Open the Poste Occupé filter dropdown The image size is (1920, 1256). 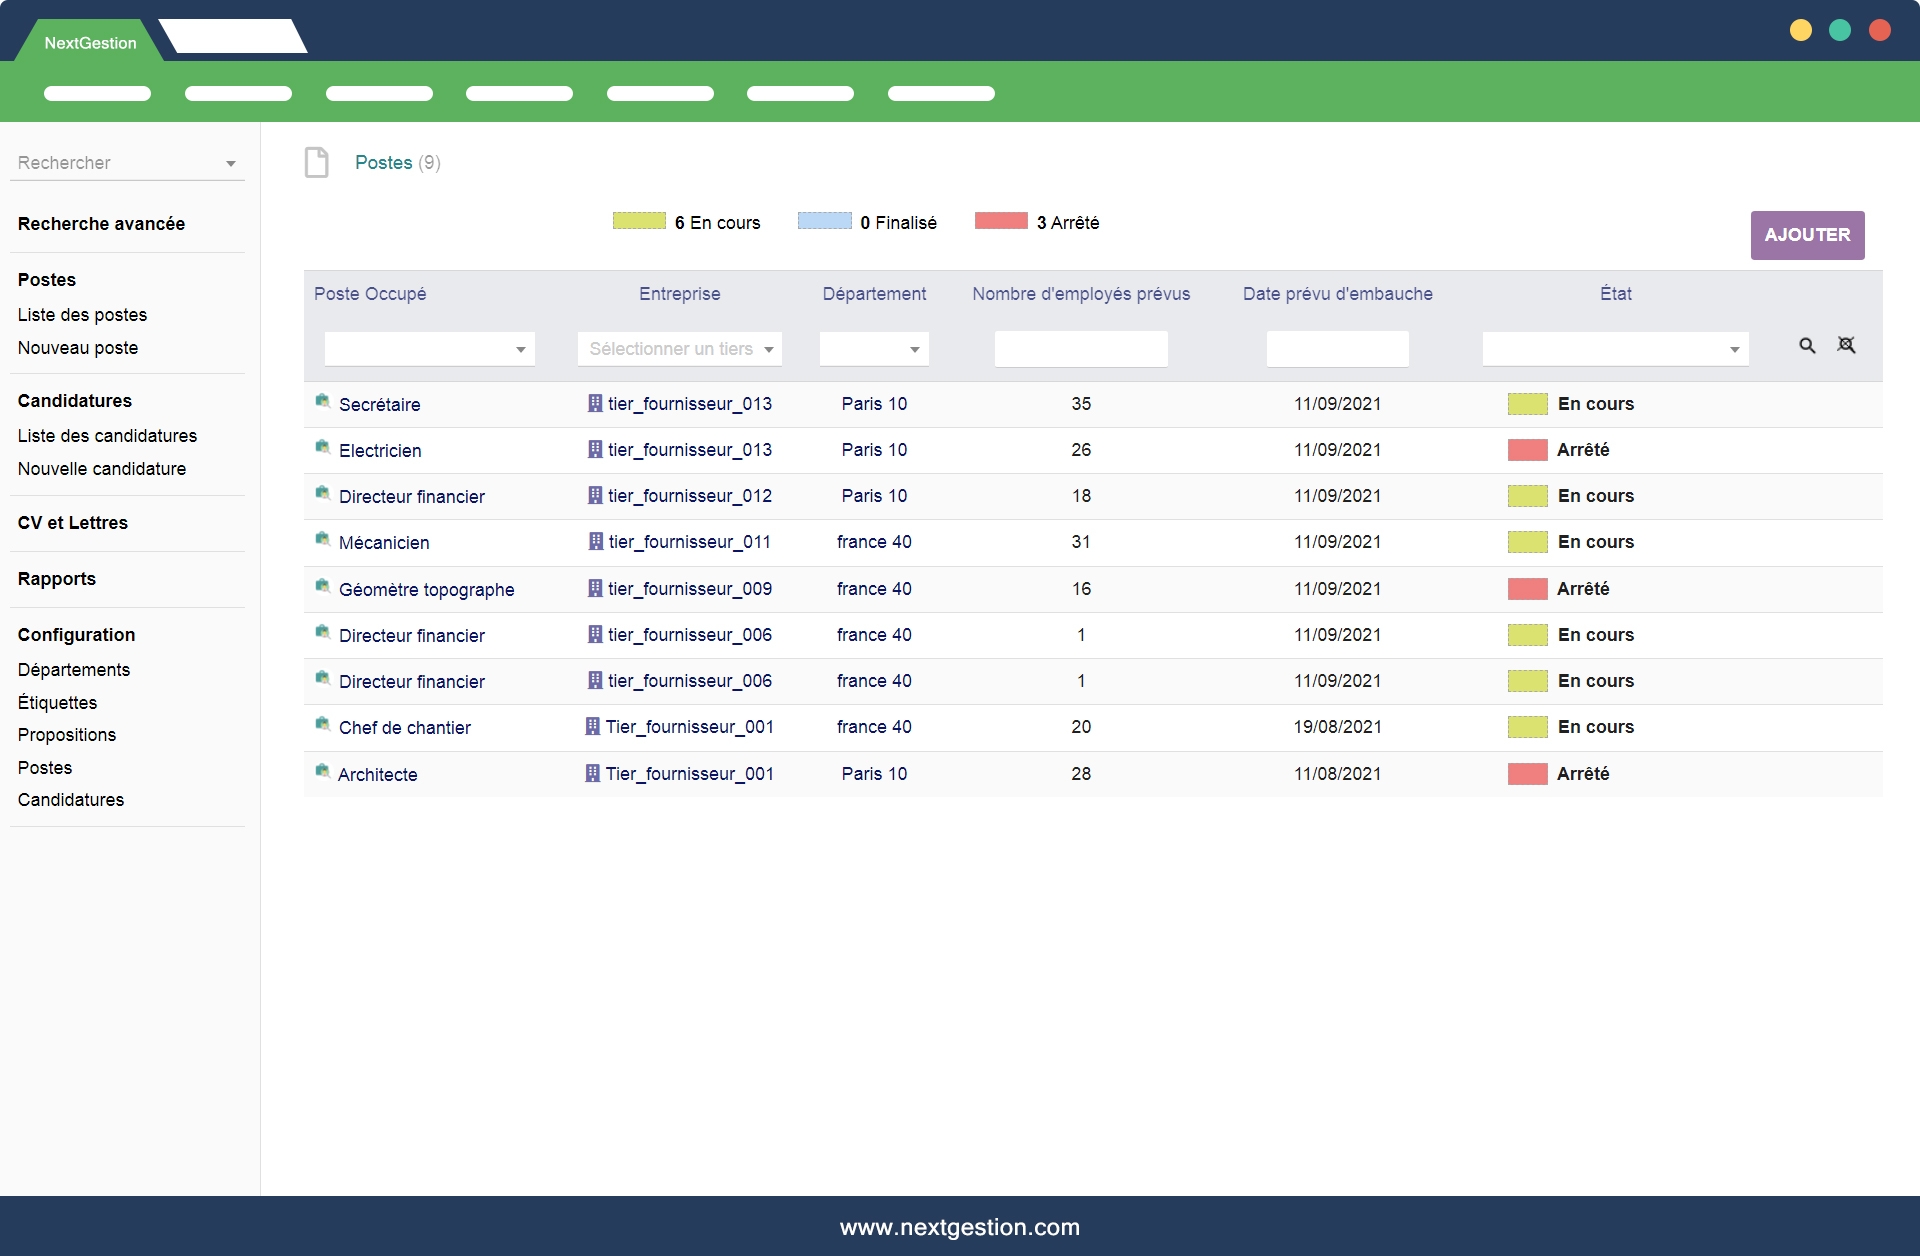tap(429, 349)
